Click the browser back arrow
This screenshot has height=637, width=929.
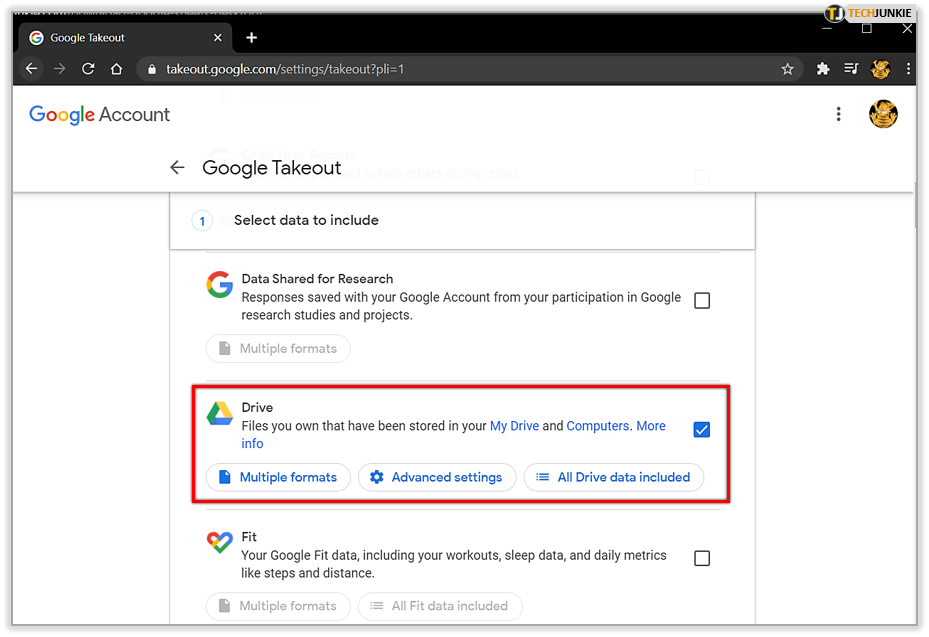tap(31, 69)
